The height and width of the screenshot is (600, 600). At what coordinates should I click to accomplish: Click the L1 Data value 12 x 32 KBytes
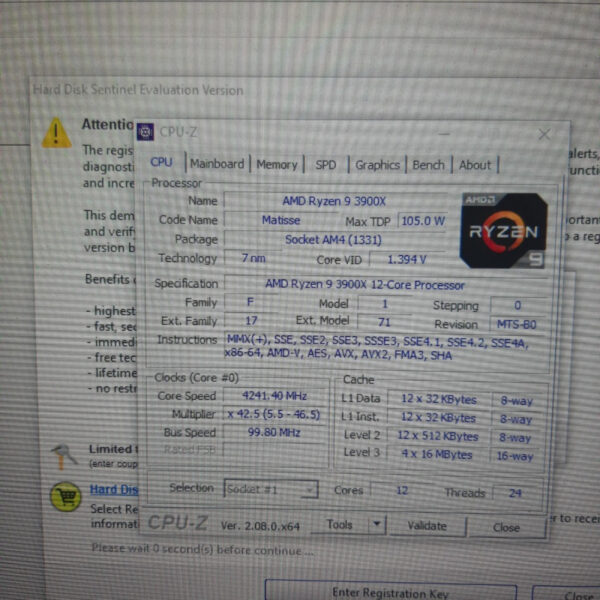coord(439,399)
